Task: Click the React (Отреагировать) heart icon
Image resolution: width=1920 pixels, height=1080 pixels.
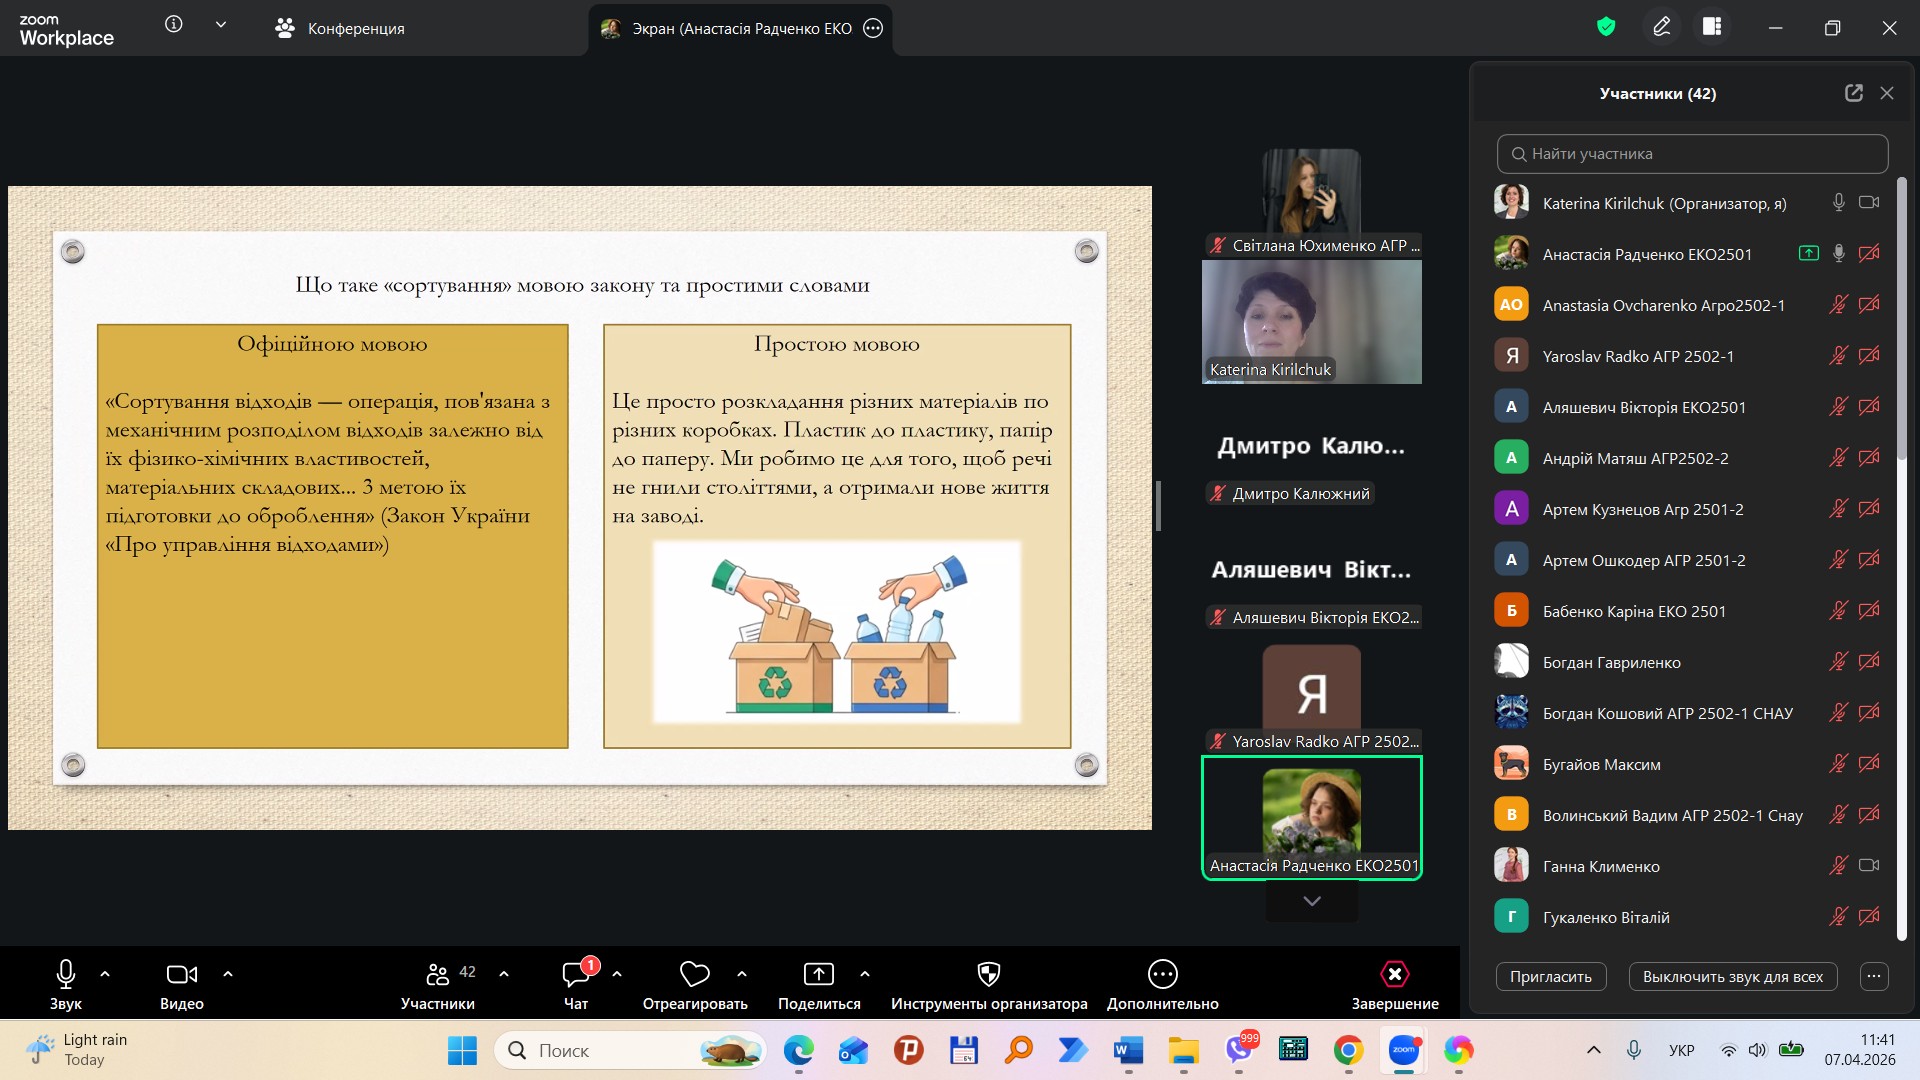Action: [694, 974]
